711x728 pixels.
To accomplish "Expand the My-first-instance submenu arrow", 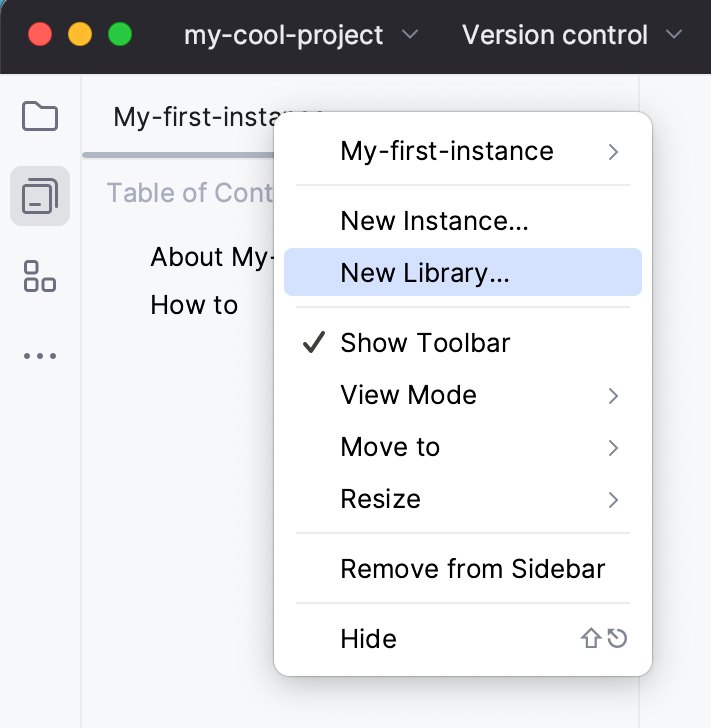I will click(x=613, y=152).
